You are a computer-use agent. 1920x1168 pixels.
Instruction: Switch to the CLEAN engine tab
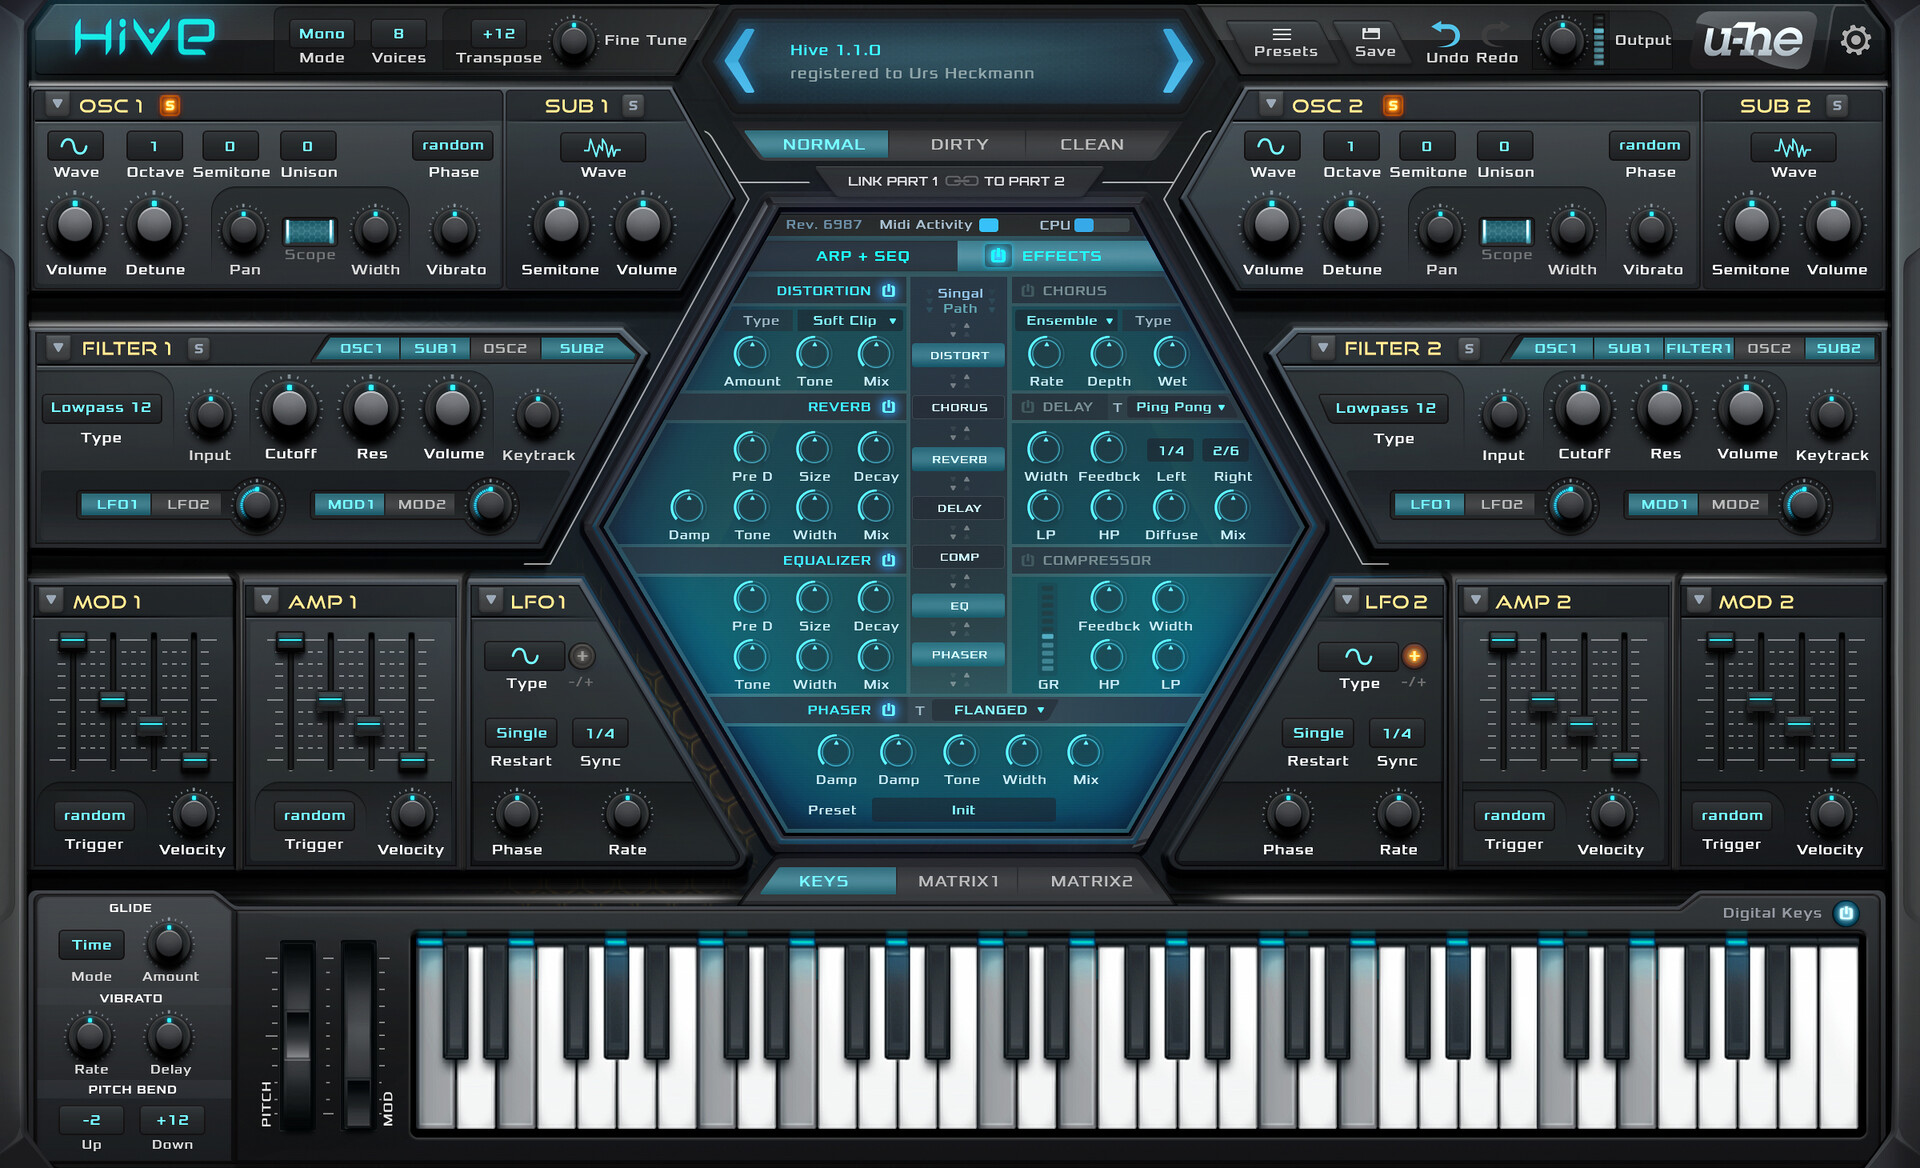(x=1091, y=144)
